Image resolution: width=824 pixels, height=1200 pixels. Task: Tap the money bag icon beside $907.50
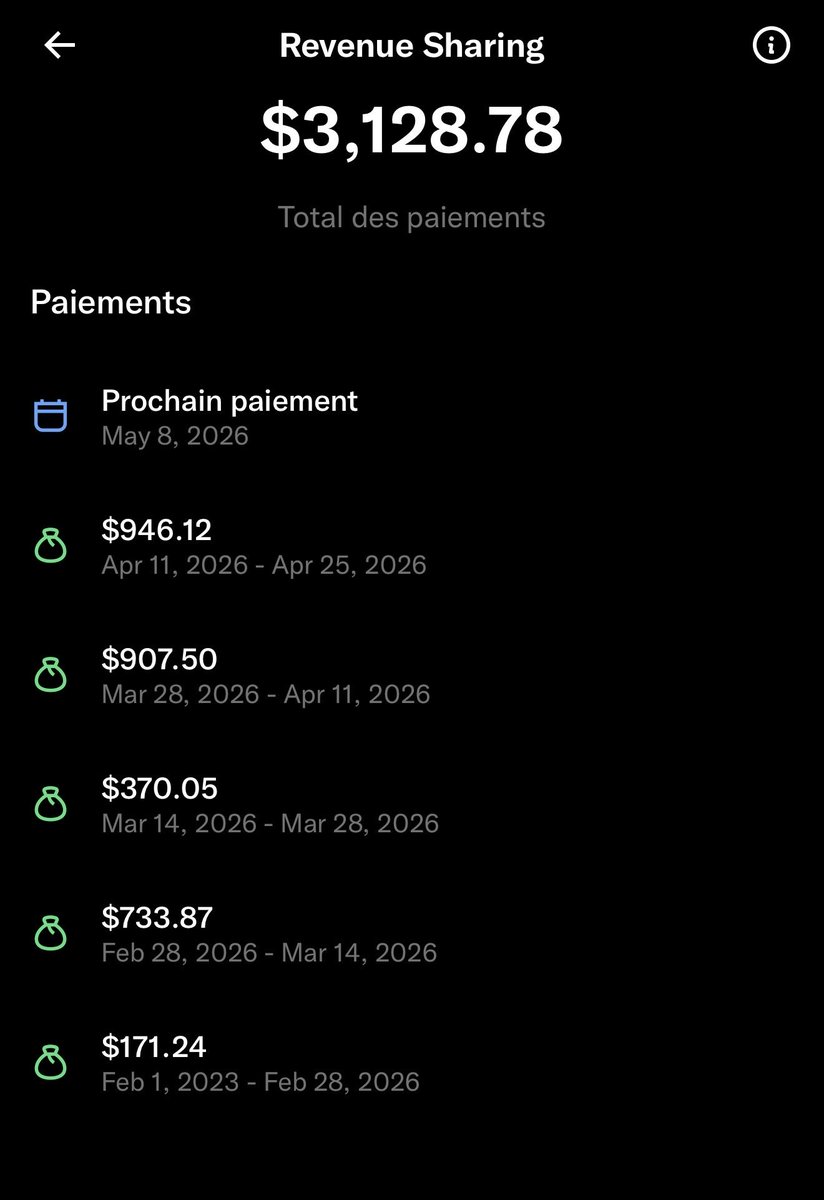50,675
